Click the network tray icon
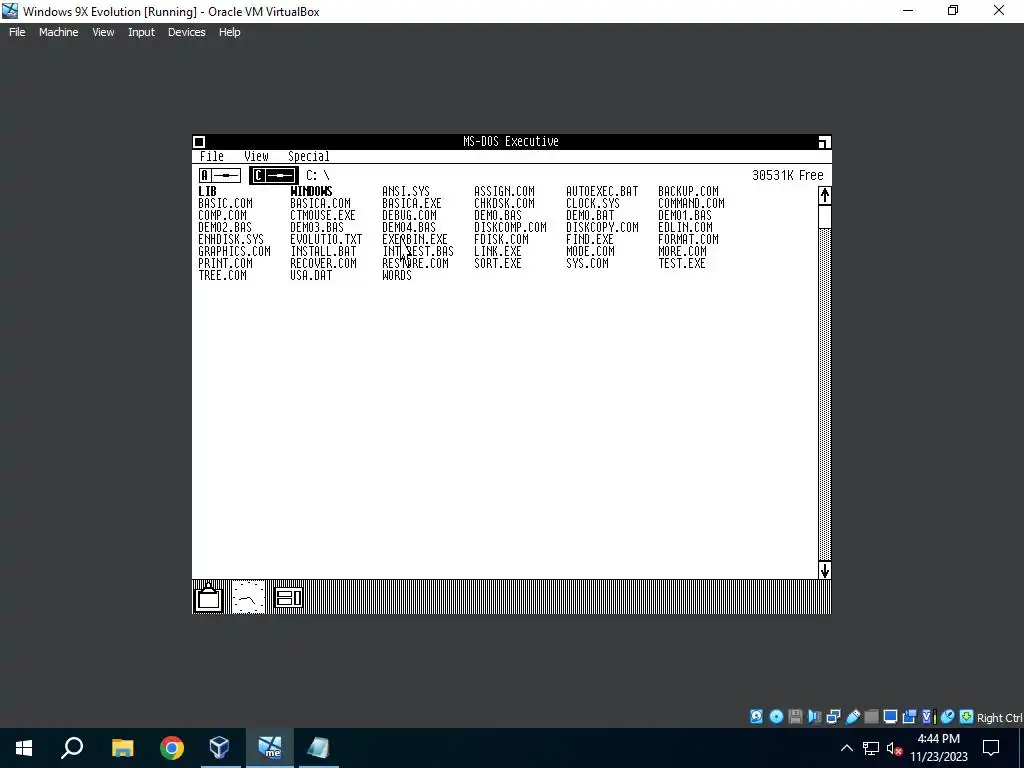 coord(871,748)
